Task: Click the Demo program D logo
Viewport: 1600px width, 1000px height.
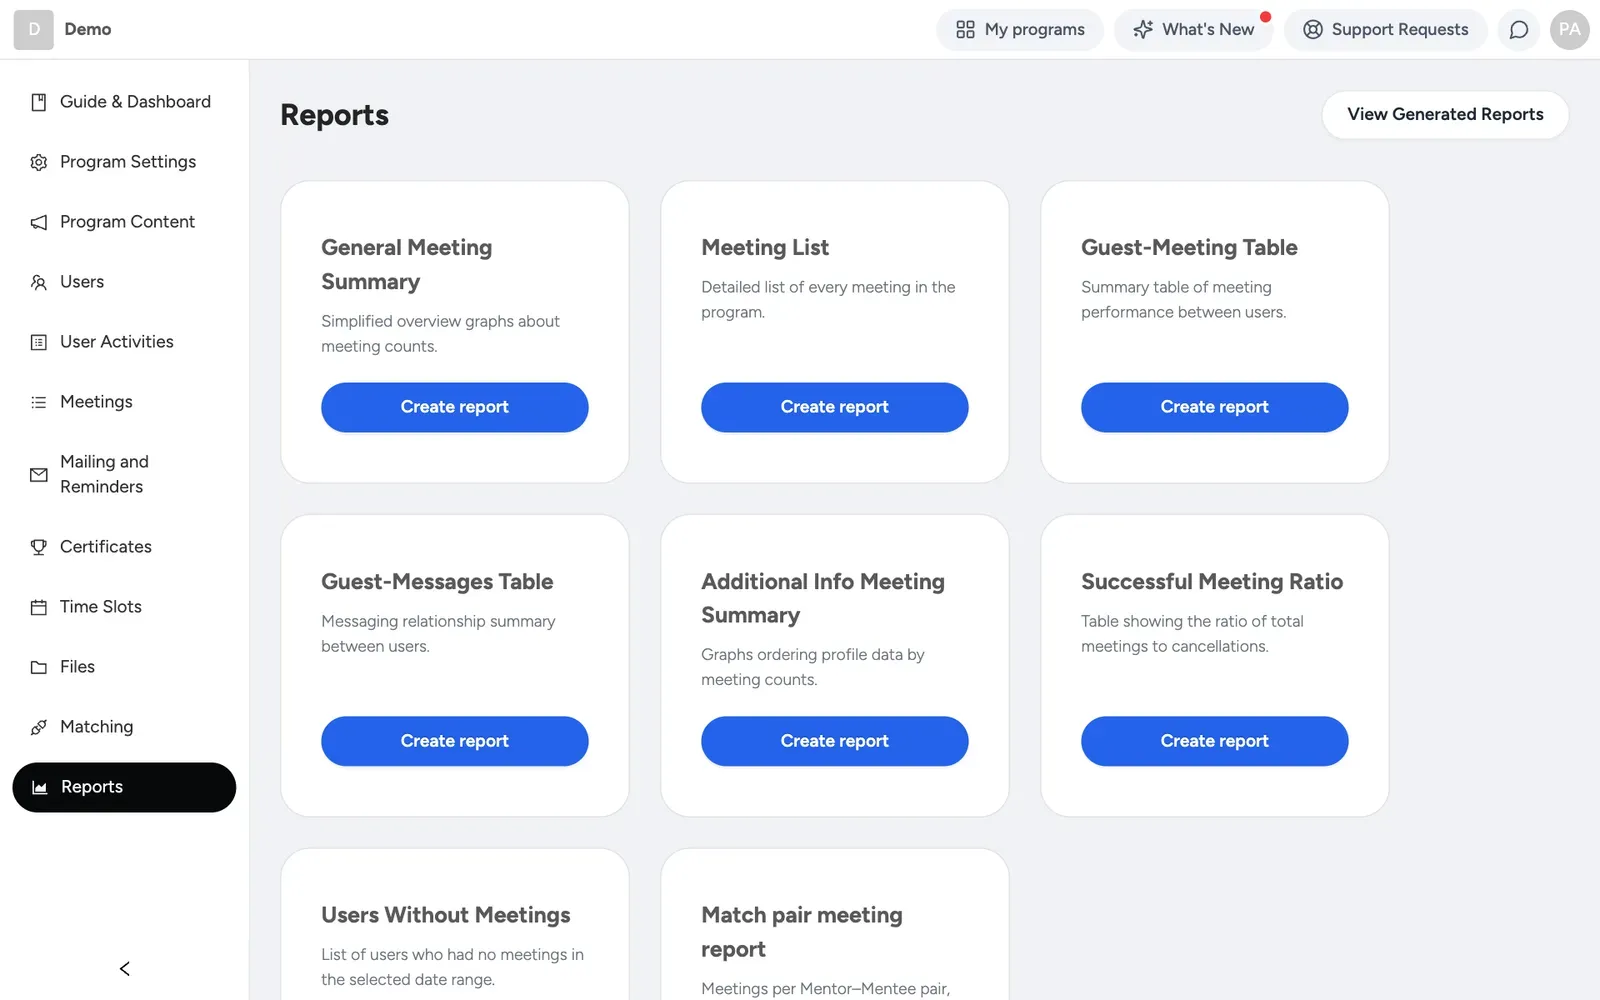Action: click(34, 30)
